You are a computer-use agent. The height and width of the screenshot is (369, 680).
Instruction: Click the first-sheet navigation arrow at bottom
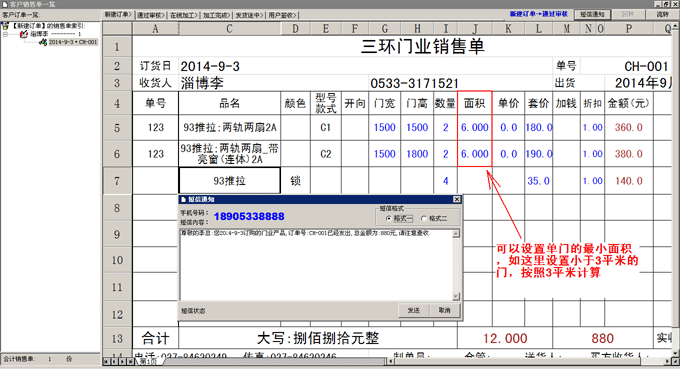click(x=107, y=361)
